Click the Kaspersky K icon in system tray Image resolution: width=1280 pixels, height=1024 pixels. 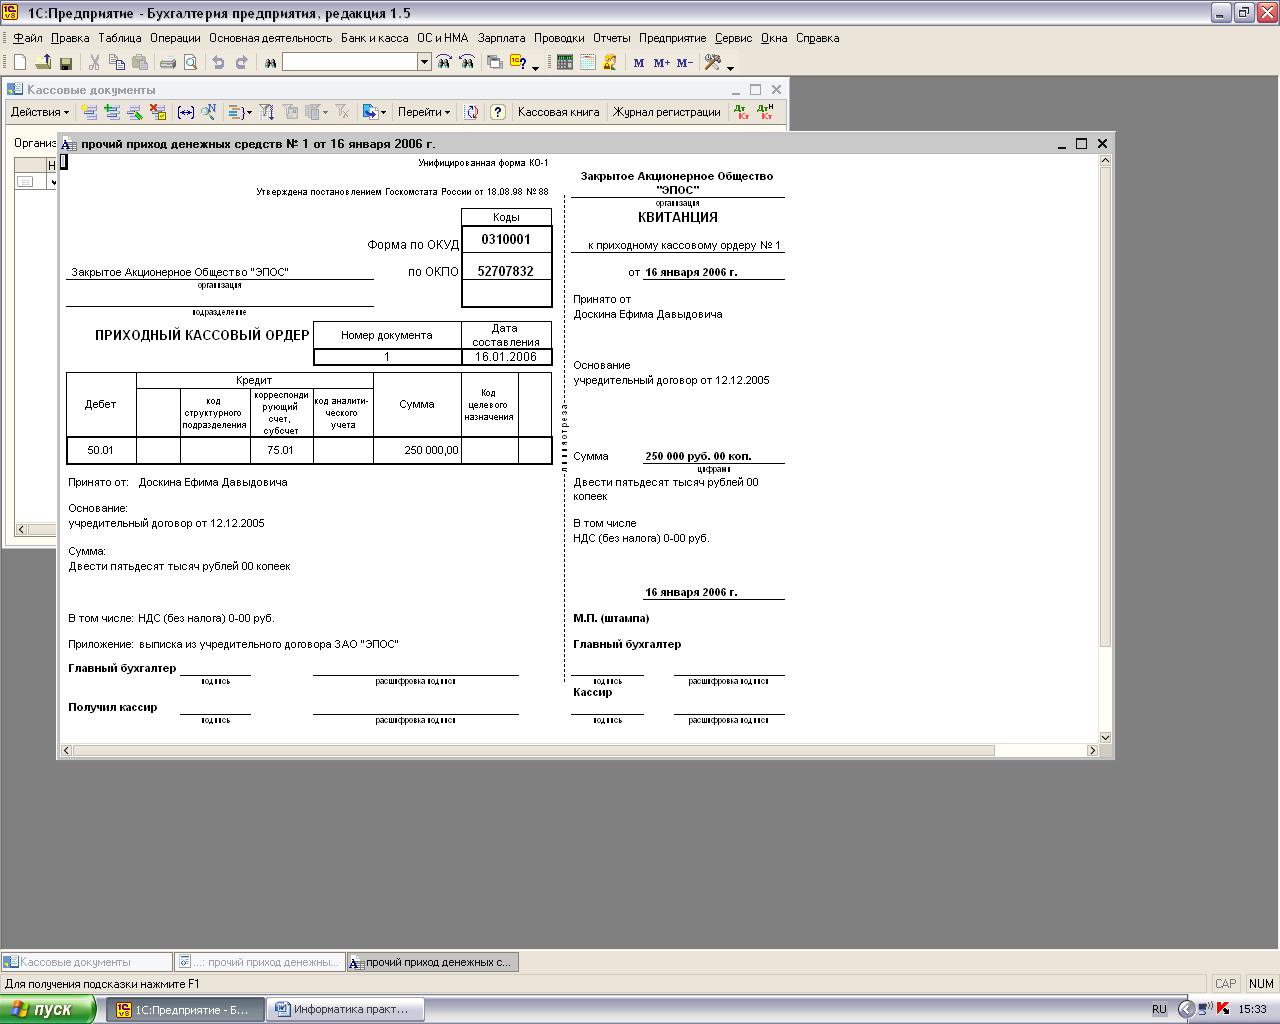point(1222,1009)
